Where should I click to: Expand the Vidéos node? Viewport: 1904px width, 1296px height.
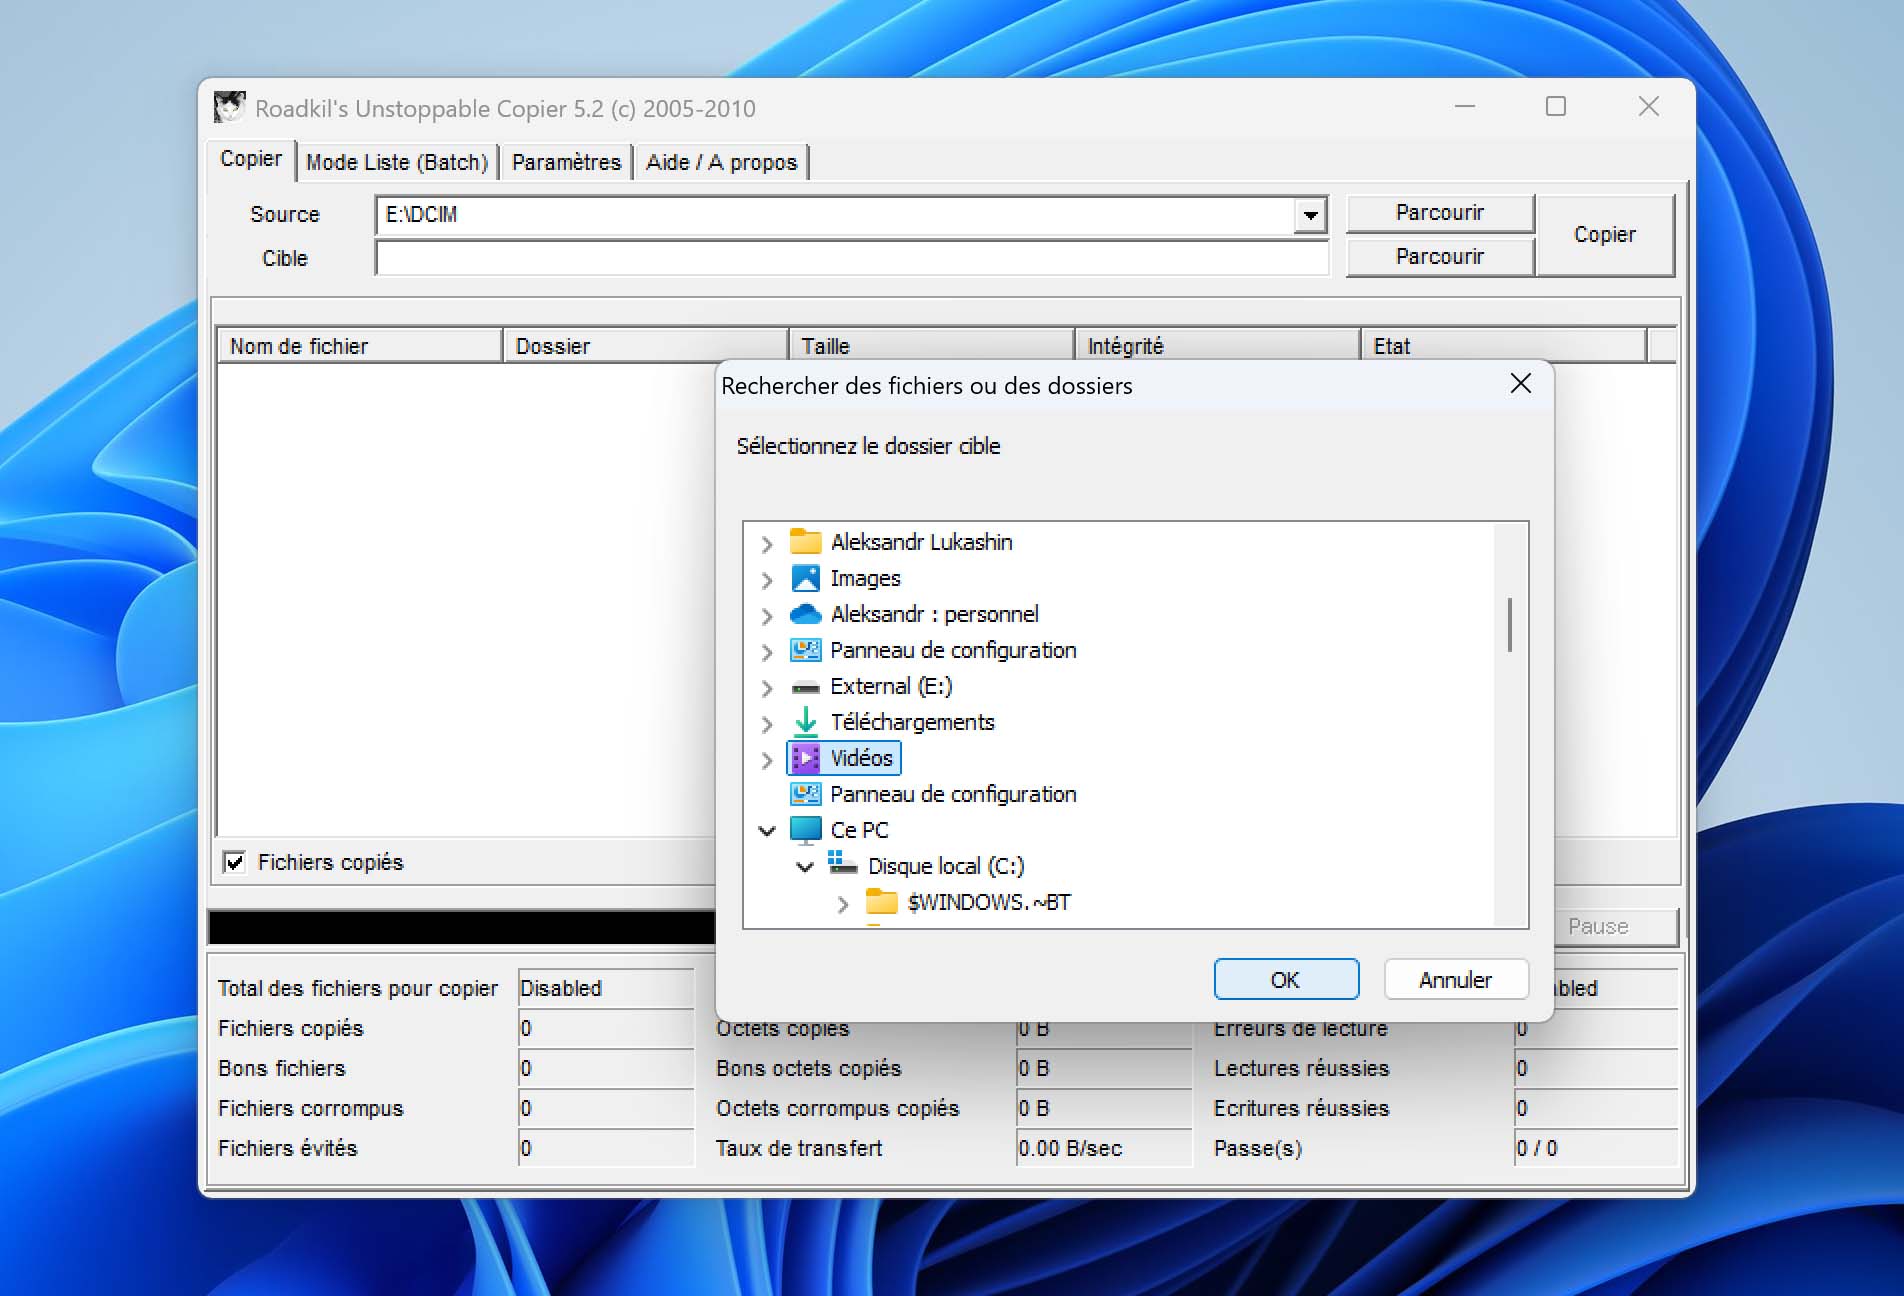coord(767,760)
